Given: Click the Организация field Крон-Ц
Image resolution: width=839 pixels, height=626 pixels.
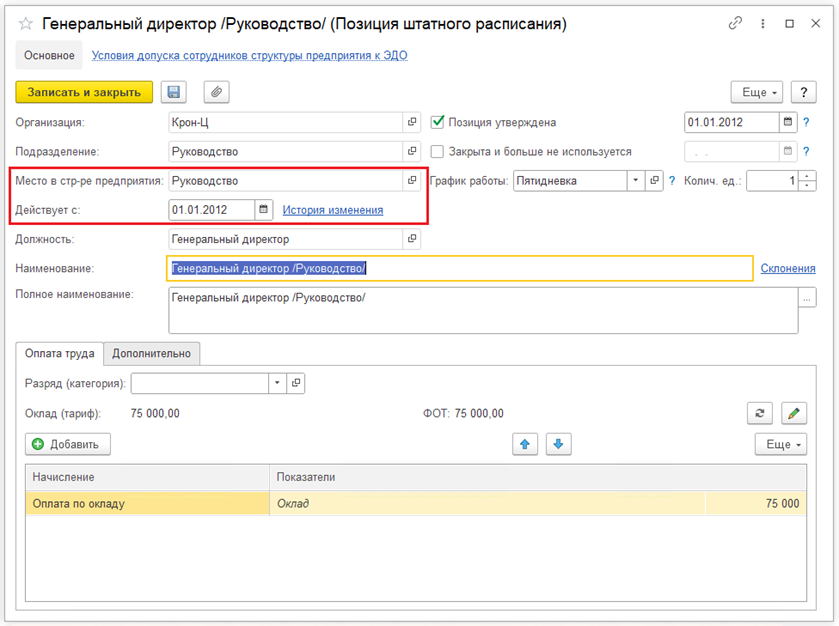Looking at the screenshot, I should [x=286, y=122].
